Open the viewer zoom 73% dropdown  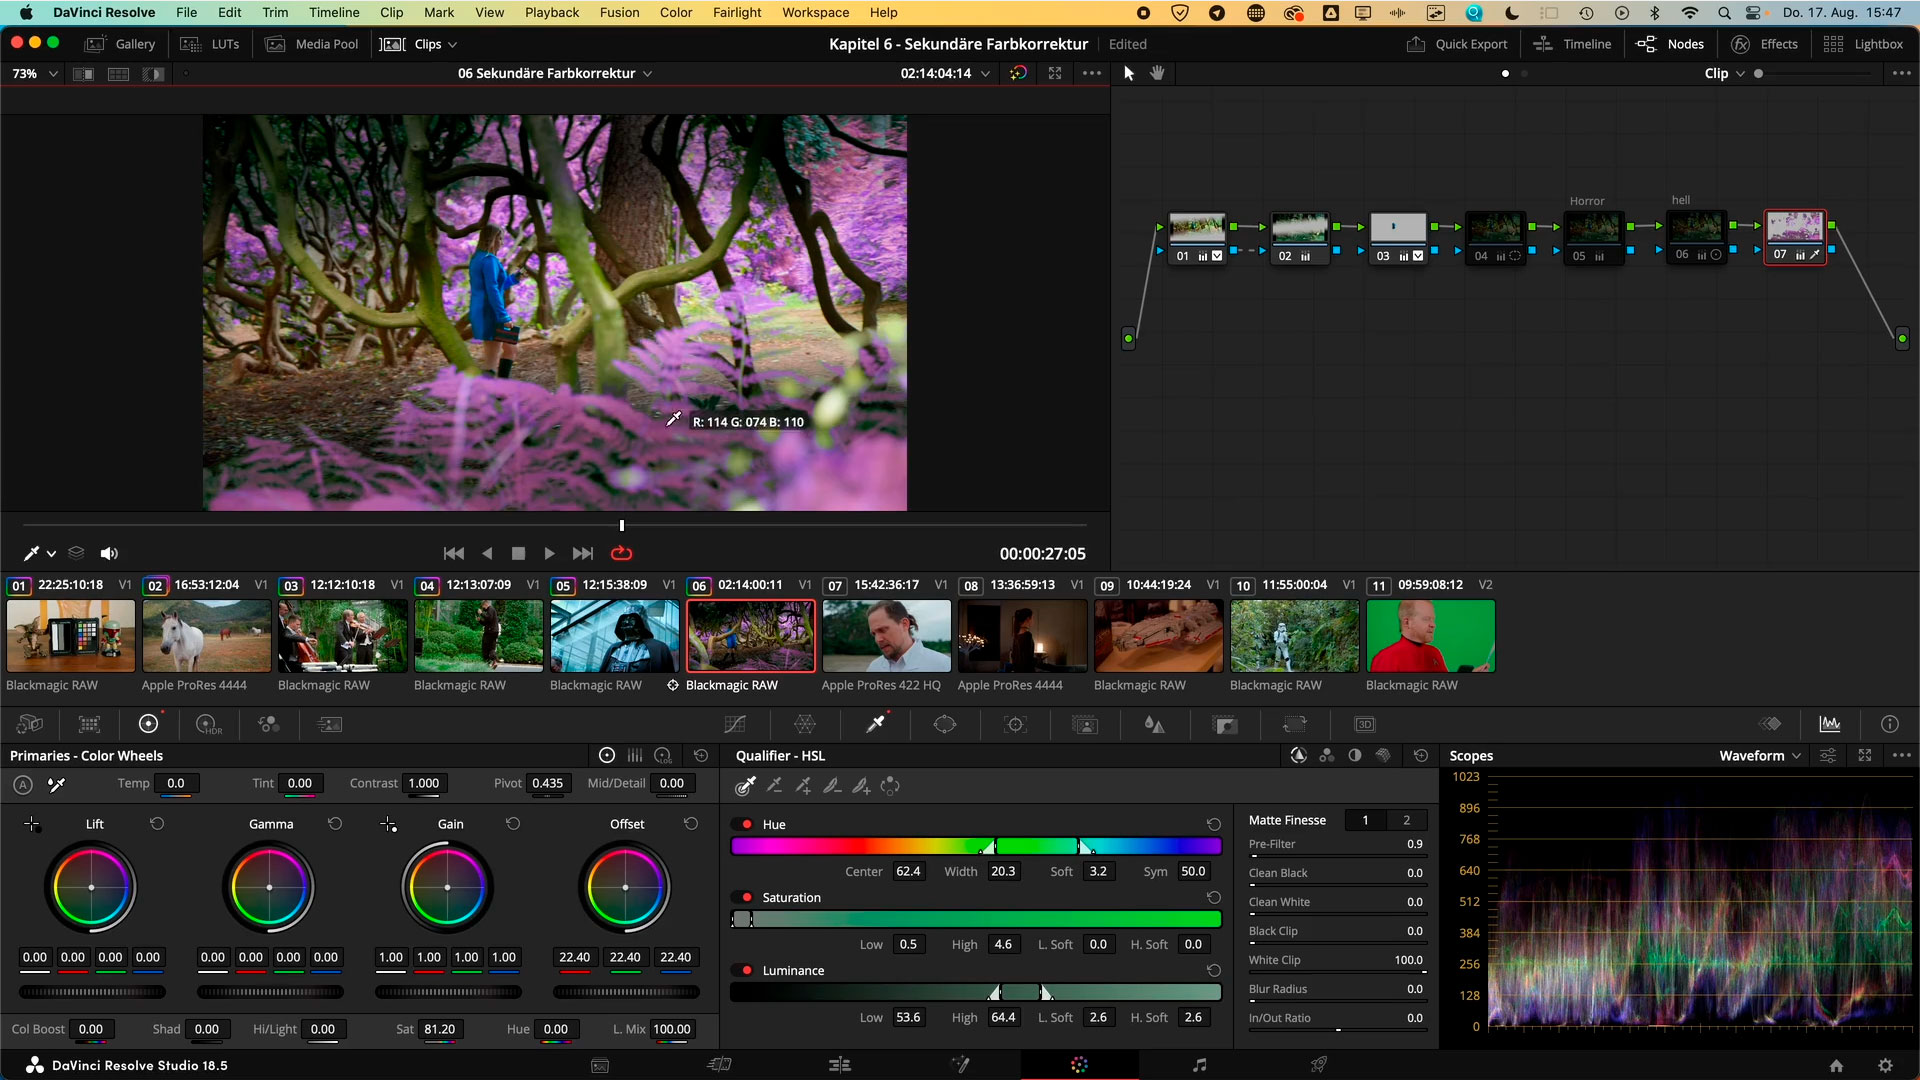click(35, 74)
